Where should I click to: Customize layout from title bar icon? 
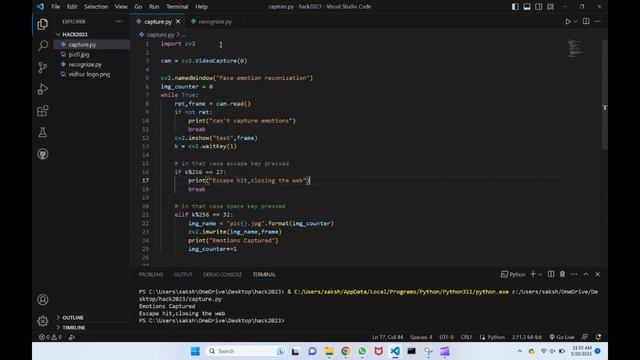coord(551,7)
